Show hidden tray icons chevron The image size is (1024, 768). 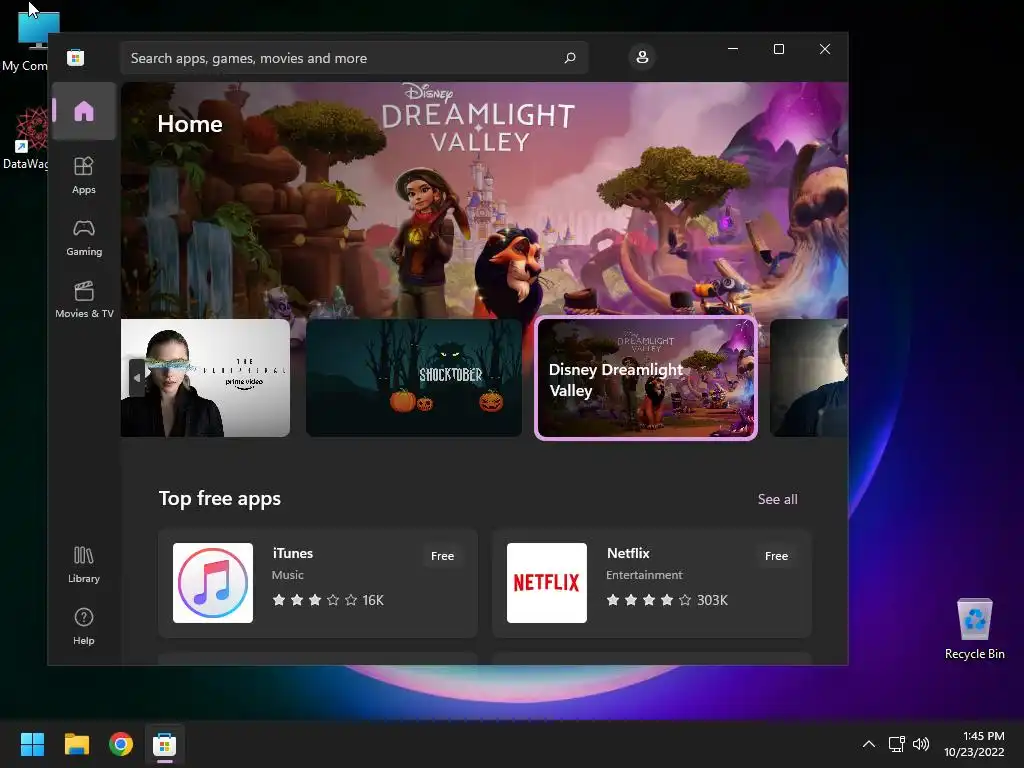pos(869,744)
